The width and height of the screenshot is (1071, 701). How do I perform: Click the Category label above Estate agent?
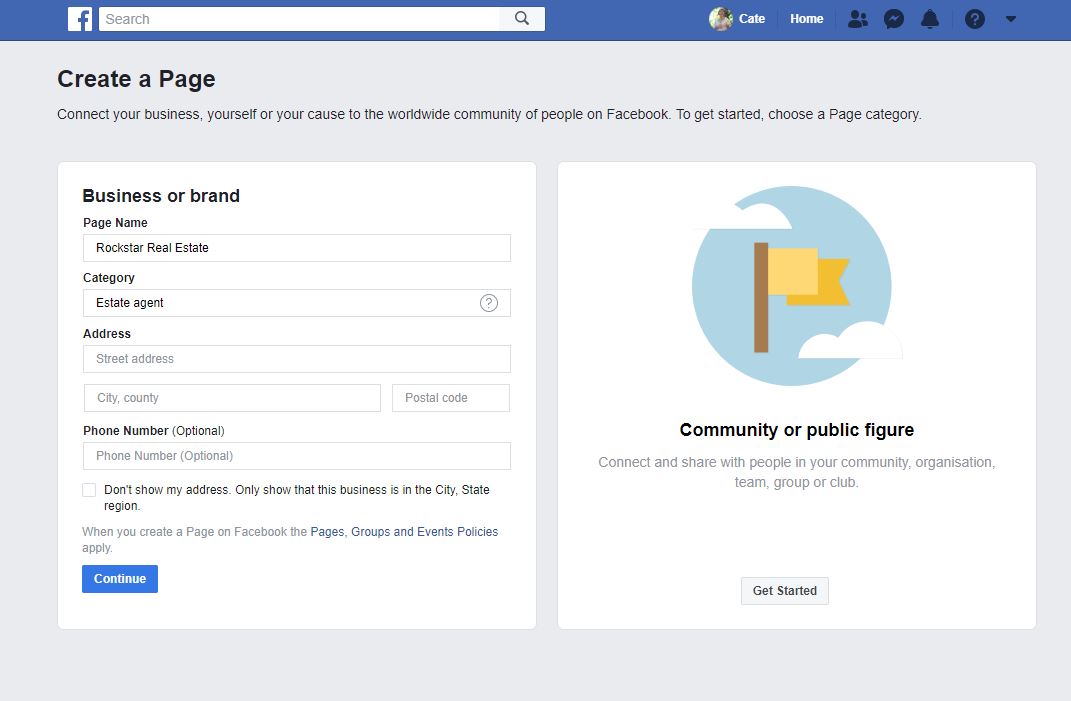(109, 277)
